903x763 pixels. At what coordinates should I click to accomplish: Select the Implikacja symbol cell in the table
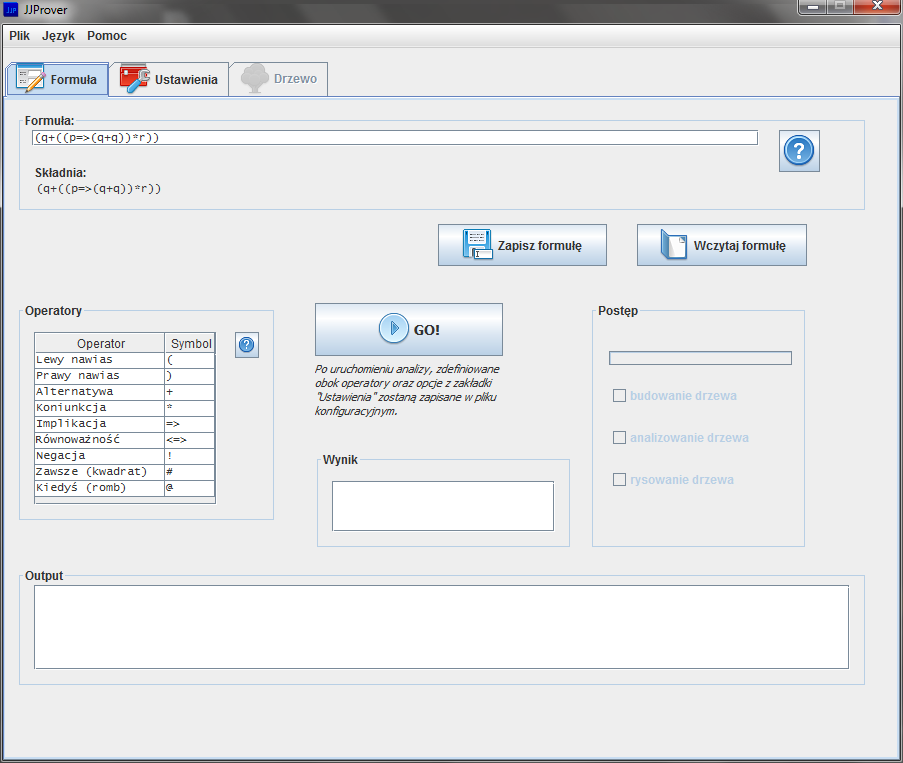pyautogui.click(x=189, y=424)
